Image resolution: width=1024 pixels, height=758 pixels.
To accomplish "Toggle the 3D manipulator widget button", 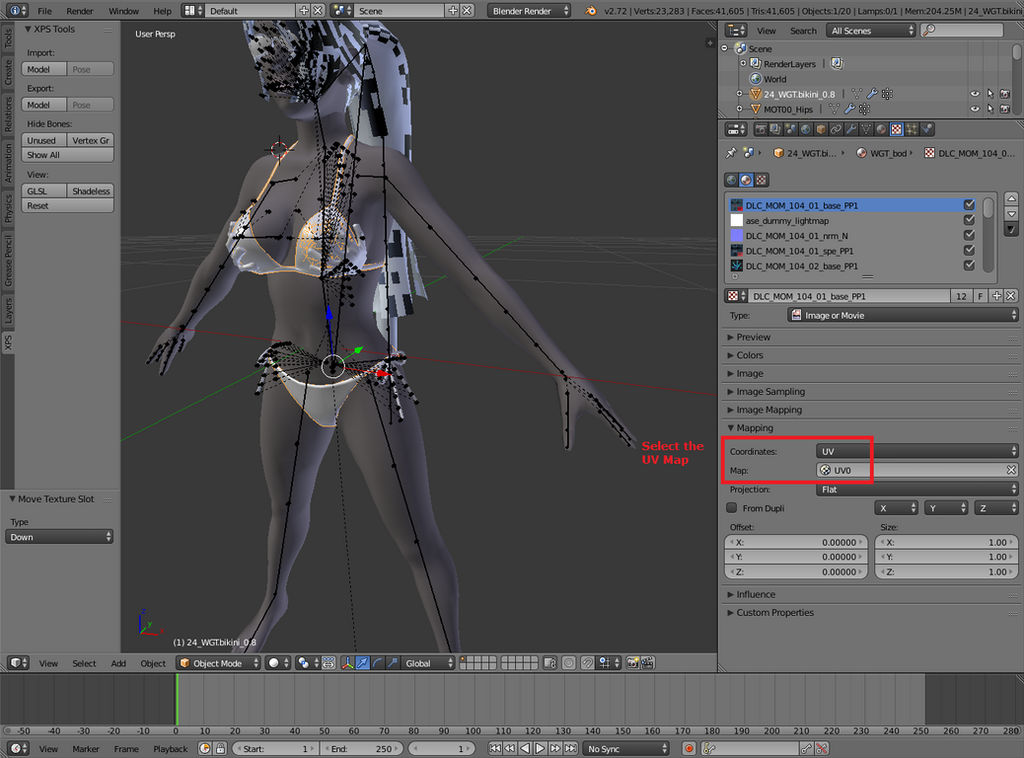I will [x=347, y=663].
